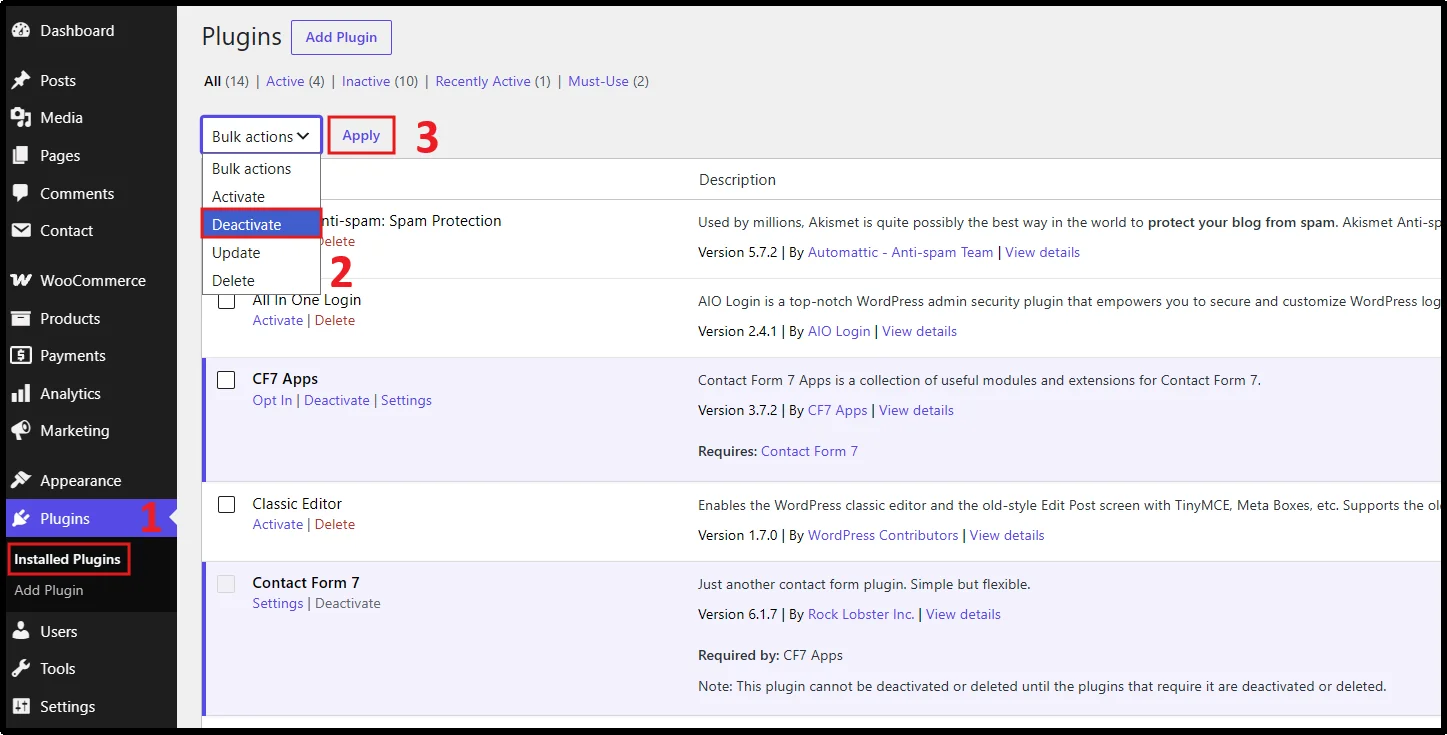This screenshot has width=1447, height=735.
Task: View details for All In One Login
Action: [x=919, y=332]
